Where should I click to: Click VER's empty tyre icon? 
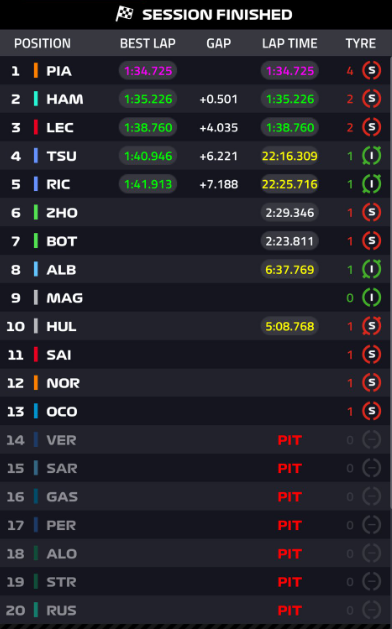[x=372, y=440]
